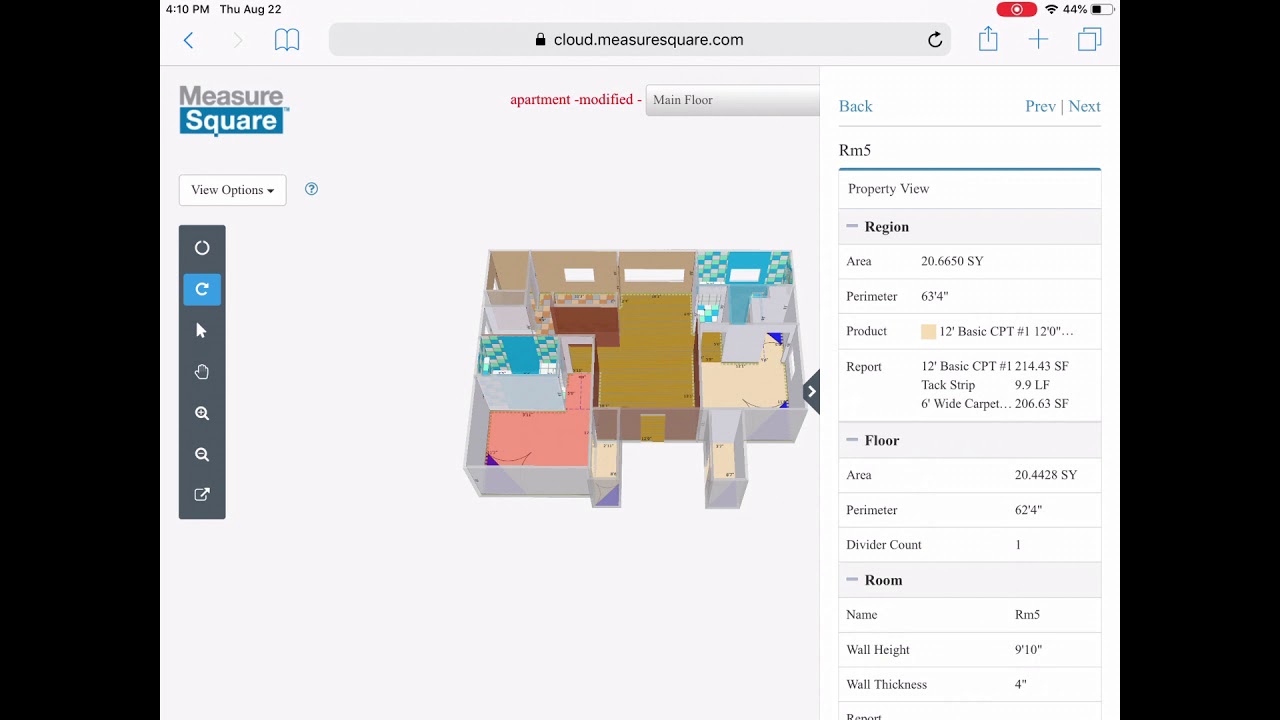The height and width of the screenshot is (720, 1280).
Task: Tap the cloud.measuresquare.com address bar
Action: tap(640, 40)
